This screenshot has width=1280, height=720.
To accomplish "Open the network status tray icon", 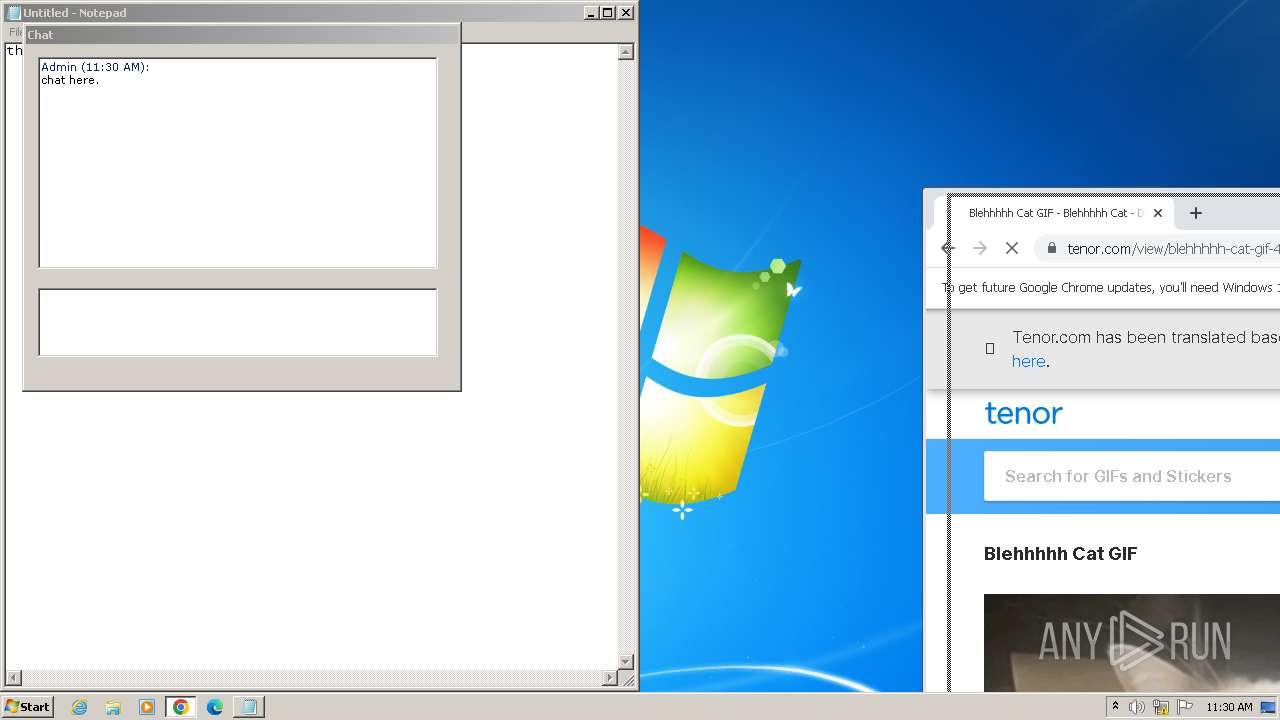I will click(1161, 707).
